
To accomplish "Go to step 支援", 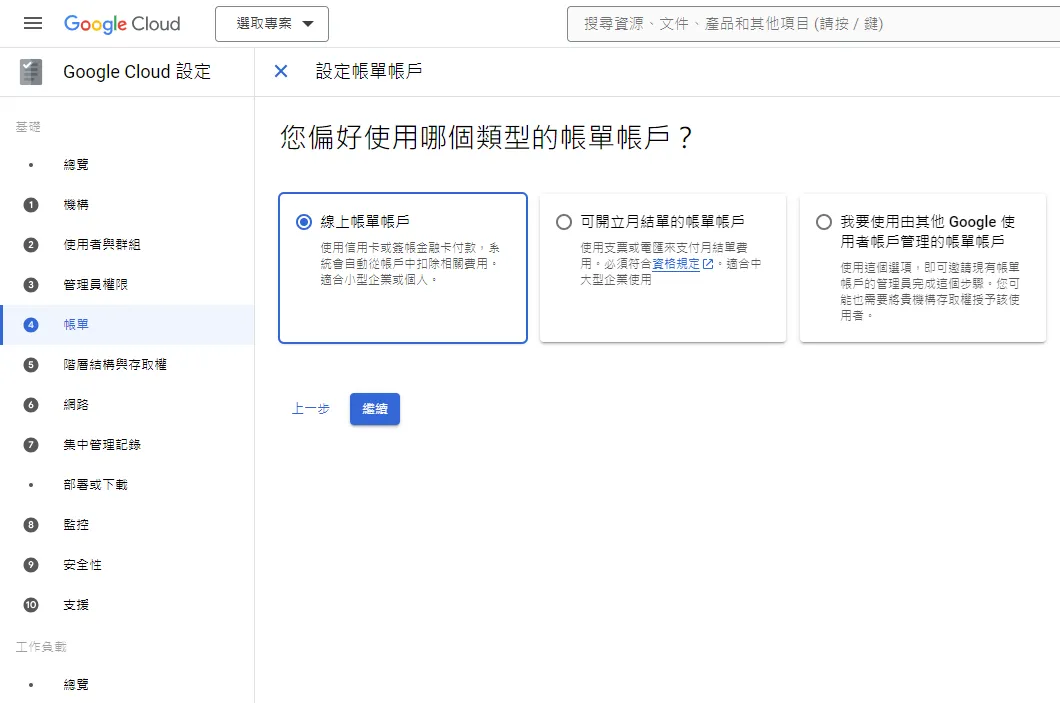I will (76, 605).
